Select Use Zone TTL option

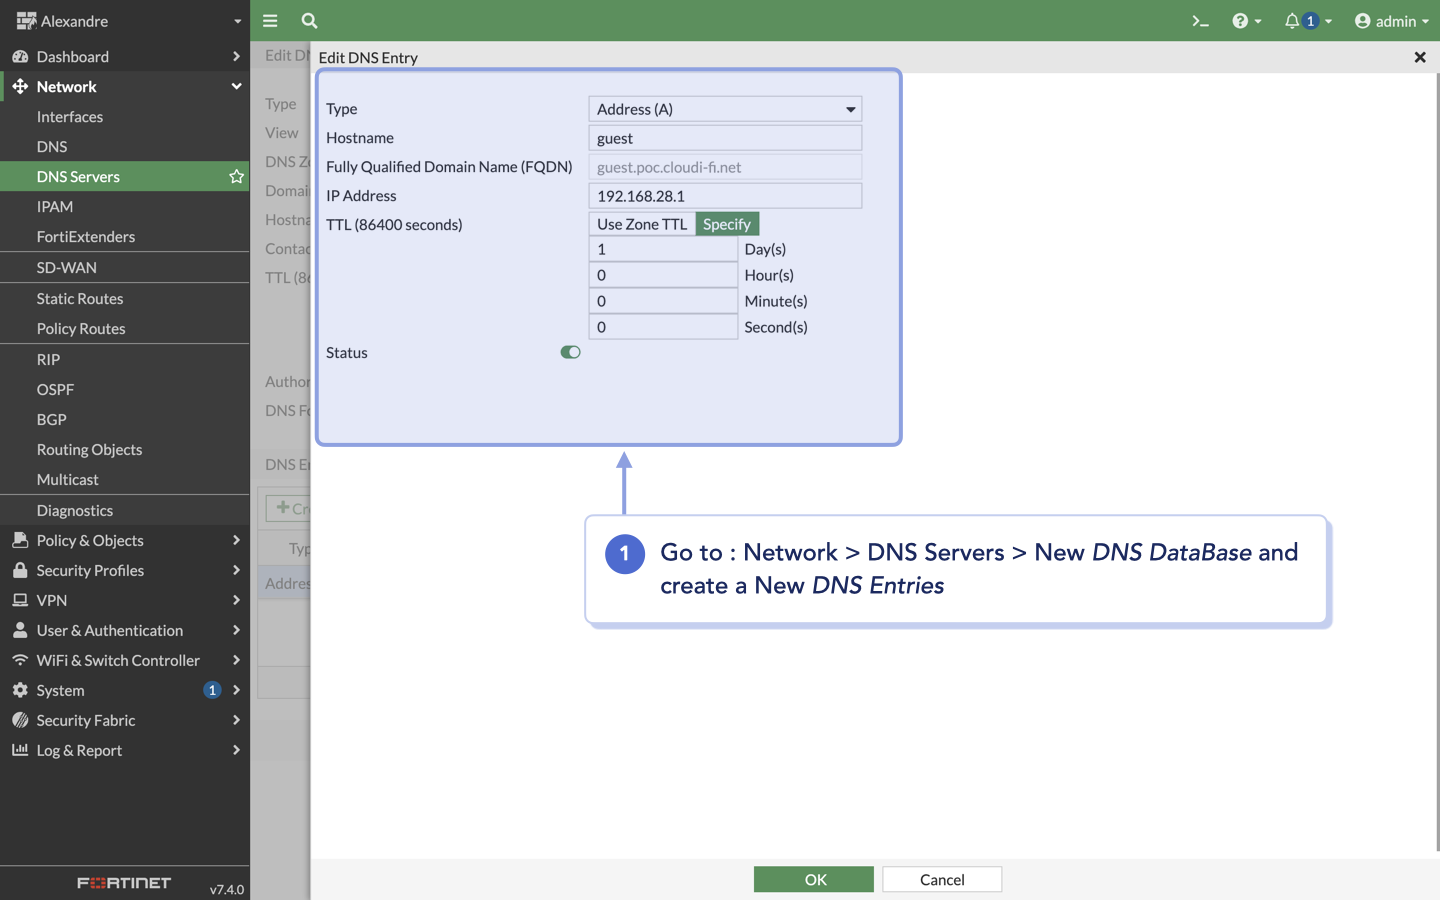640,223
